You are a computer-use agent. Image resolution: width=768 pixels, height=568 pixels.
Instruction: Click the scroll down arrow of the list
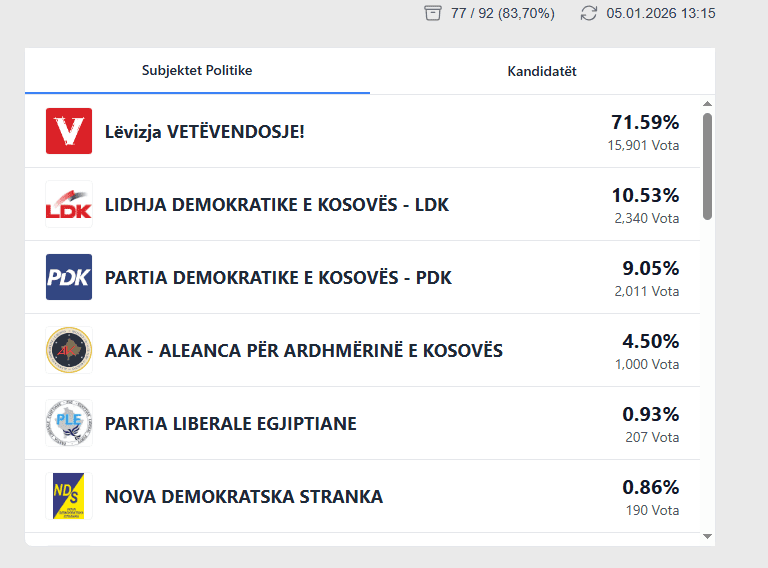pos(707,536)
